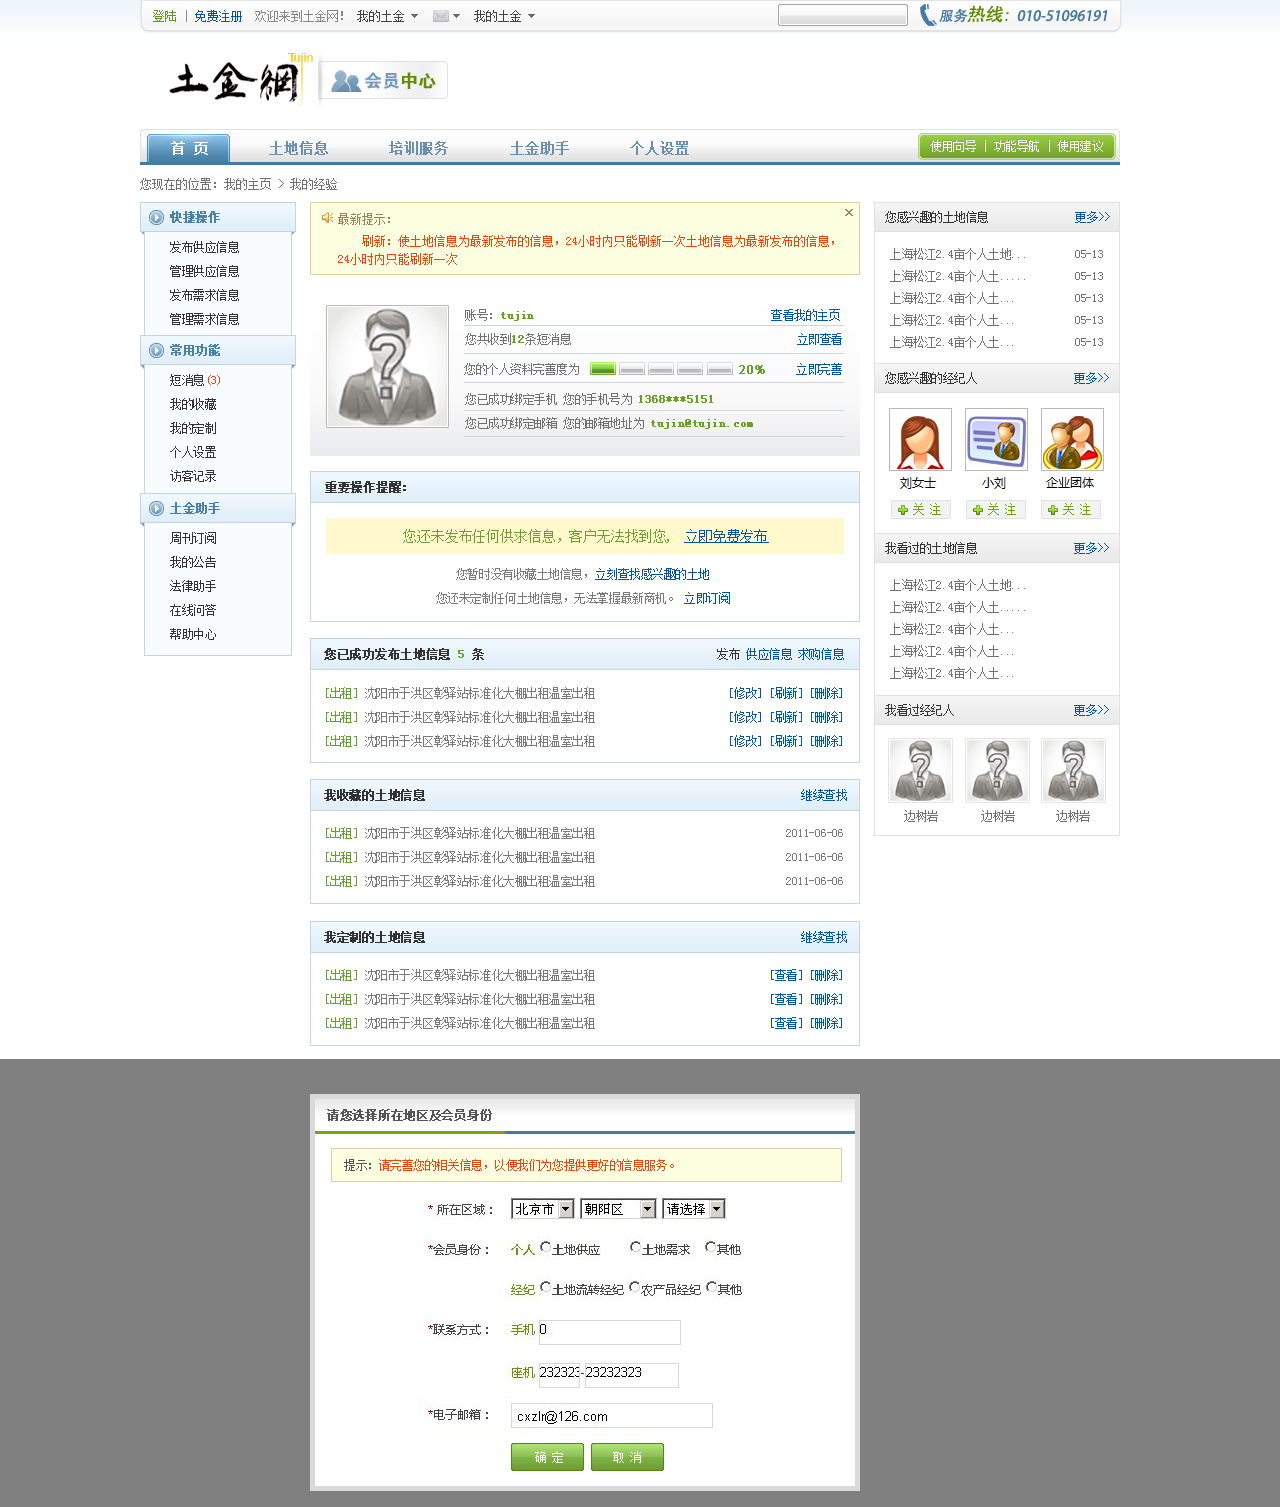Click the top search input box
This screenshot has width=1280, height=1507.
[x=842, y=15]
